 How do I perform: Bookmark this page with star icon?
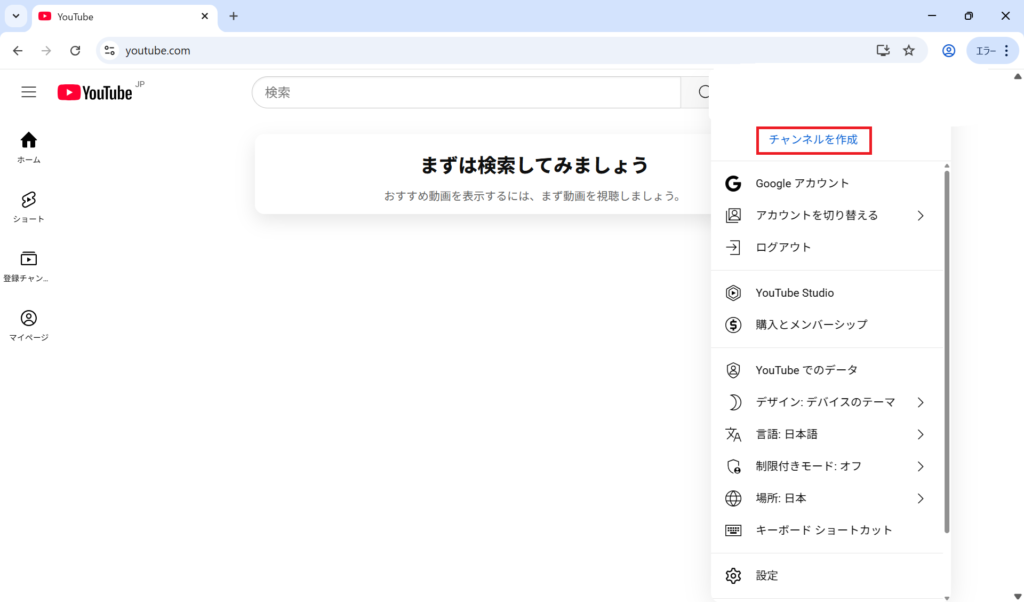click(x=909, y=50)
